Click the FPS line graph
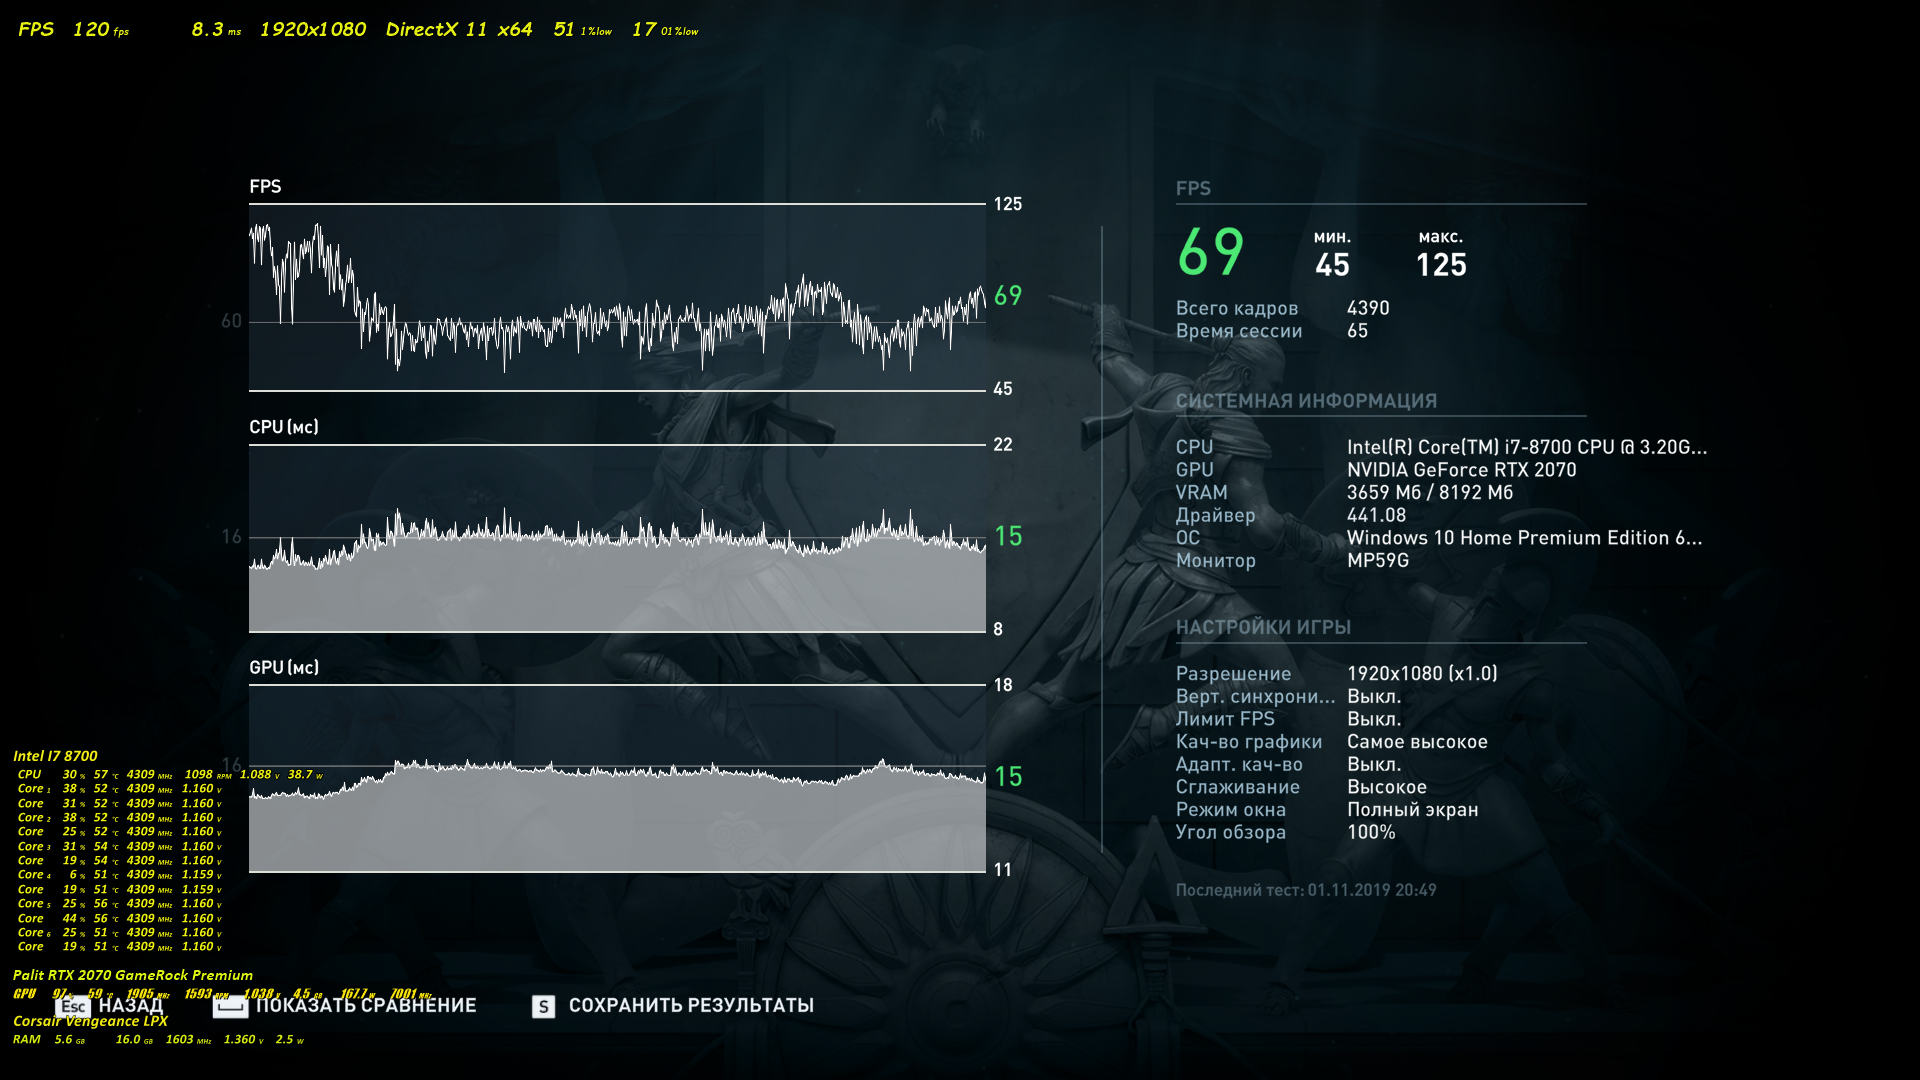Viewport: 1920px width, 1080px height. point(617,300)
